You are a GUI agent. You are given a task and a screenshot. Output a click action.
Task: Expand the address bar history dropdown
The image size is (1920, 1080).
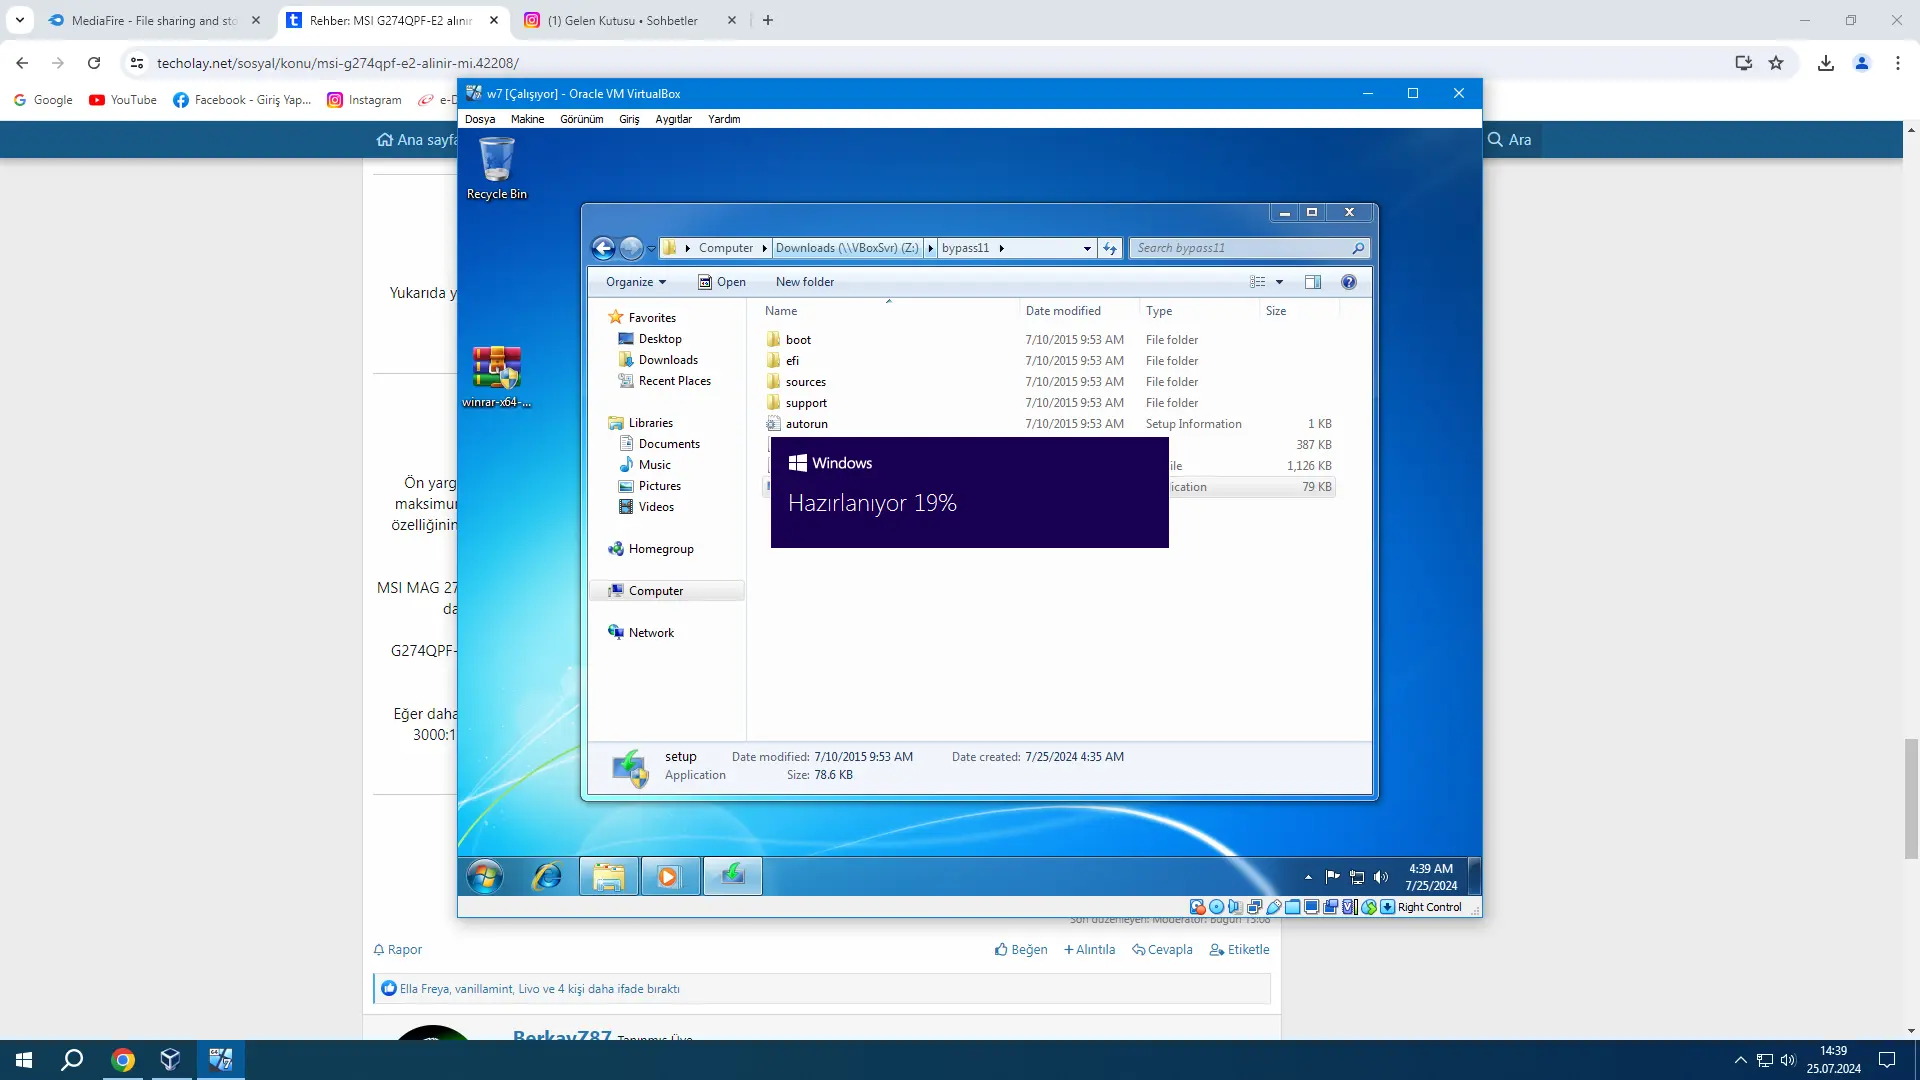(x=1087, y=248)
